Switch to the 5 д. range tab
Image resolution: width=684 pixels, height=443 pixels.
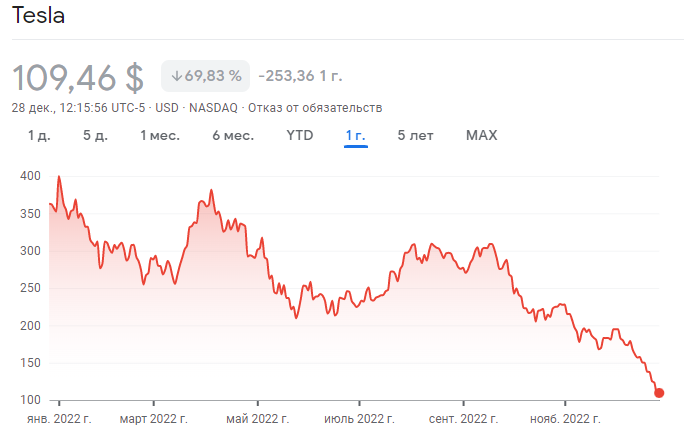pos(96,136)
